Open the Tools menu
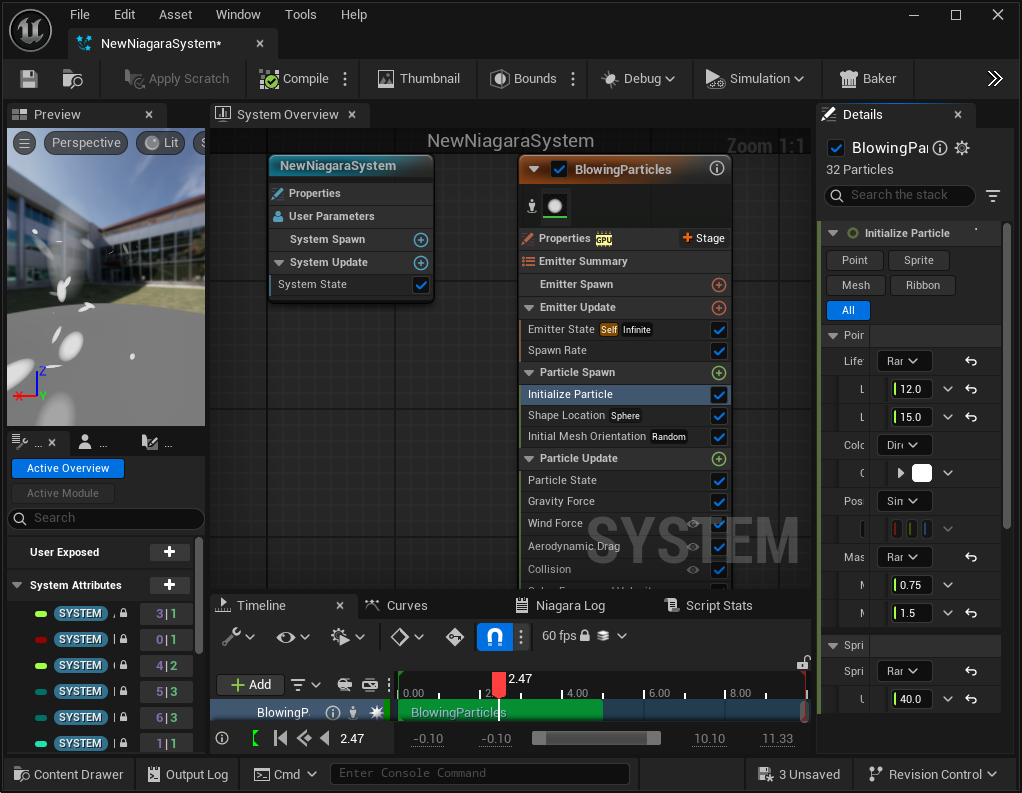Screen dimensions: 1022x793 (300, 14)
